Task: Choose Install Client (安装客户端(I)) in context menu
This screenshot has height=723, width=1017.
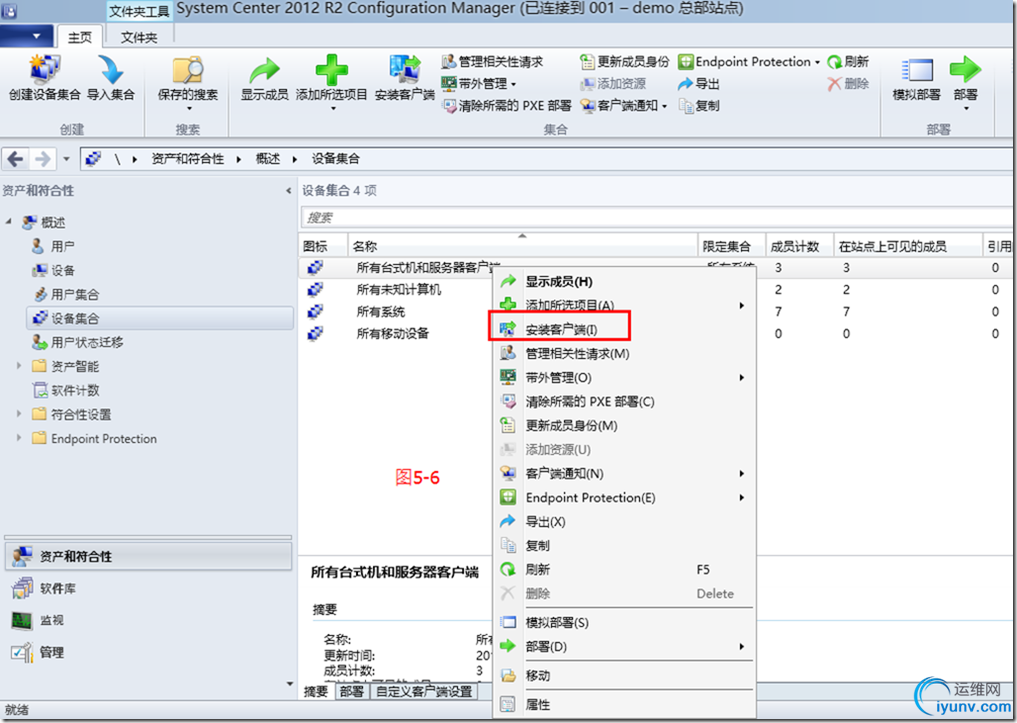Action: (x=625, y=329)
